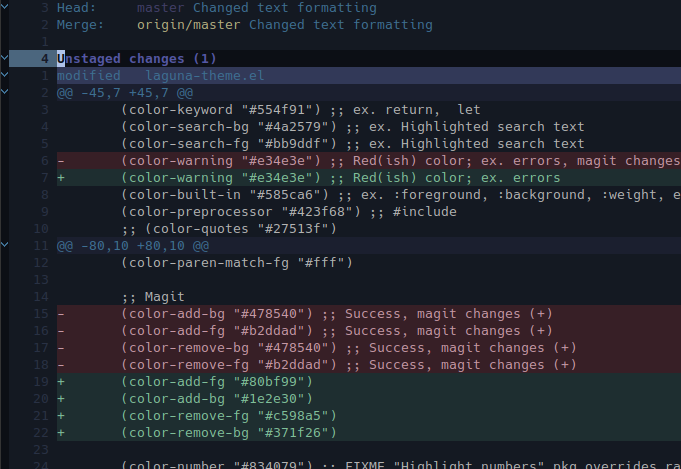
Task: Click removed line color-add-bg "#478540"
Action: coord(369,314)
